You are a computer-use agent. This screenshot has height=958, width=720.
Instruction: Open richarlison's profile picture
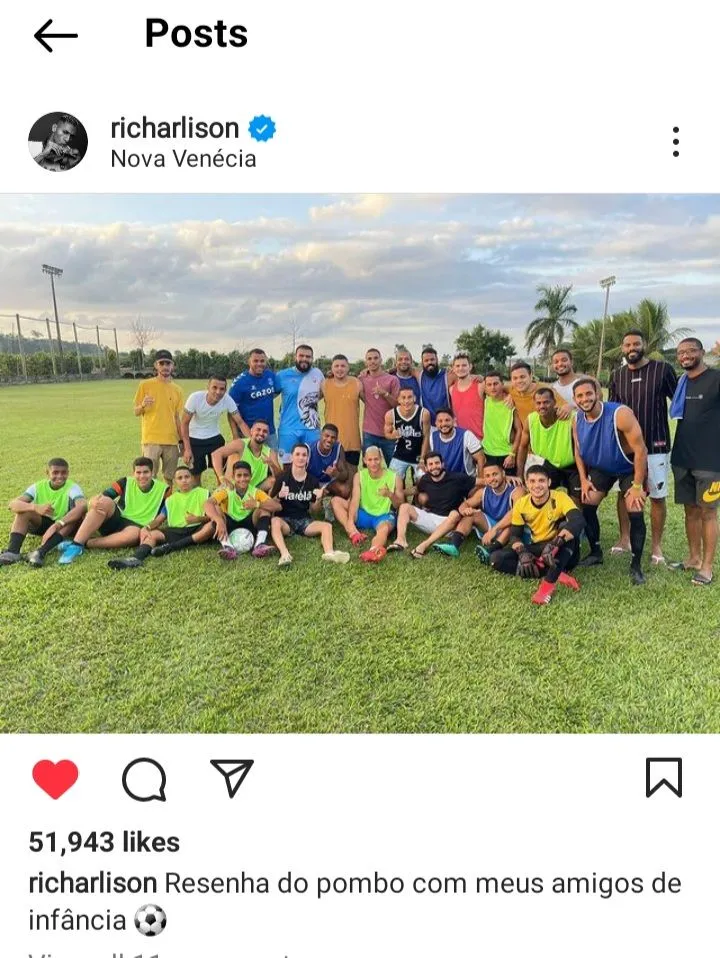[58, 141]
